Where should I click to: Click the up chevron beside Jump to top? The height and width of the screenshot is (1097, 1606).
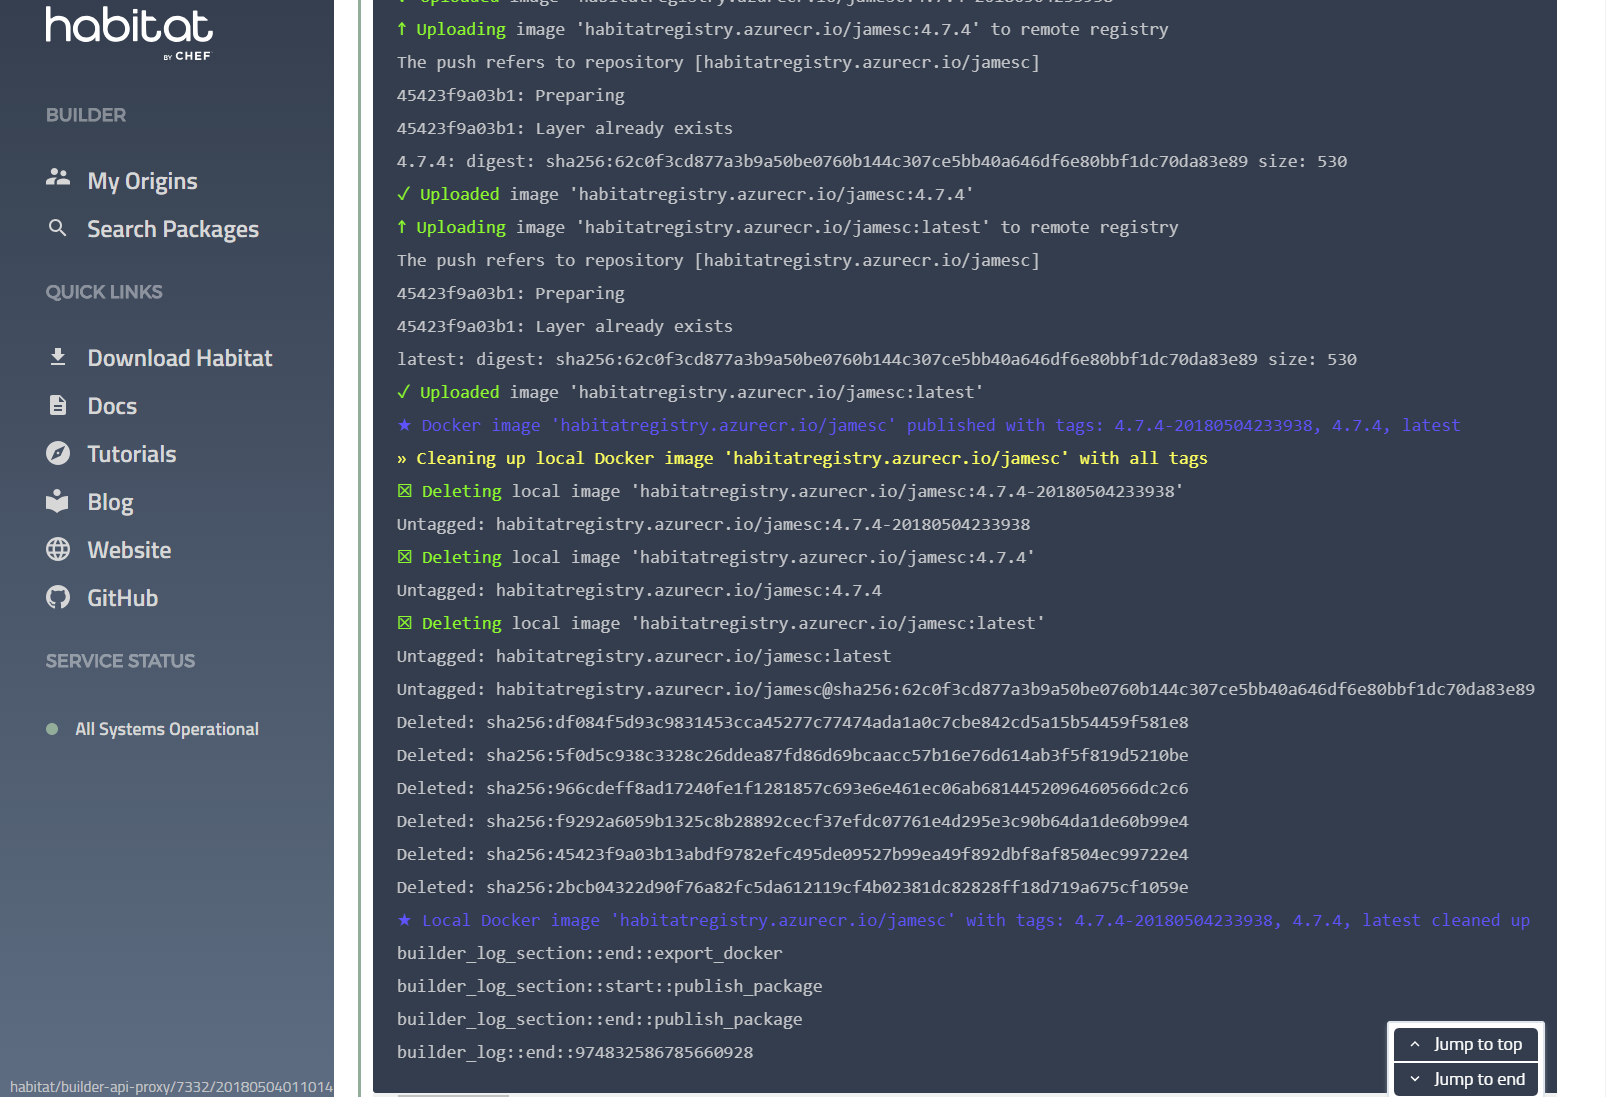[x=1415, y=1044]
